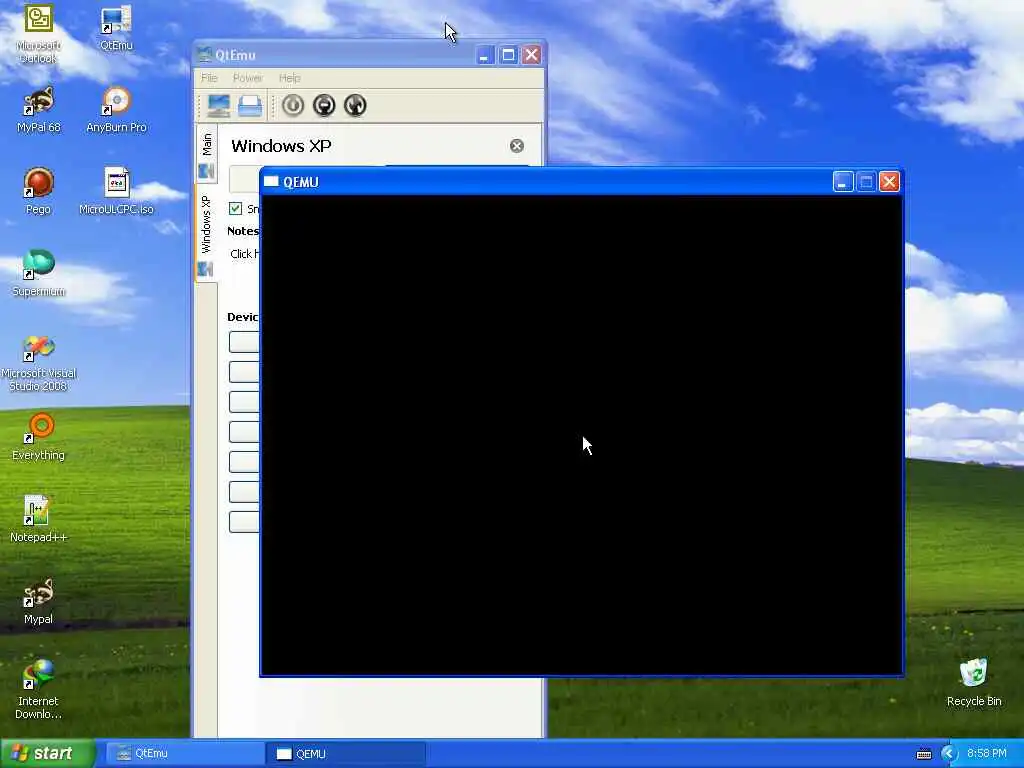Open the Power menu in QtEmu
The width and height of the screenshot is (1024, 768).
[x=248, y=78]
